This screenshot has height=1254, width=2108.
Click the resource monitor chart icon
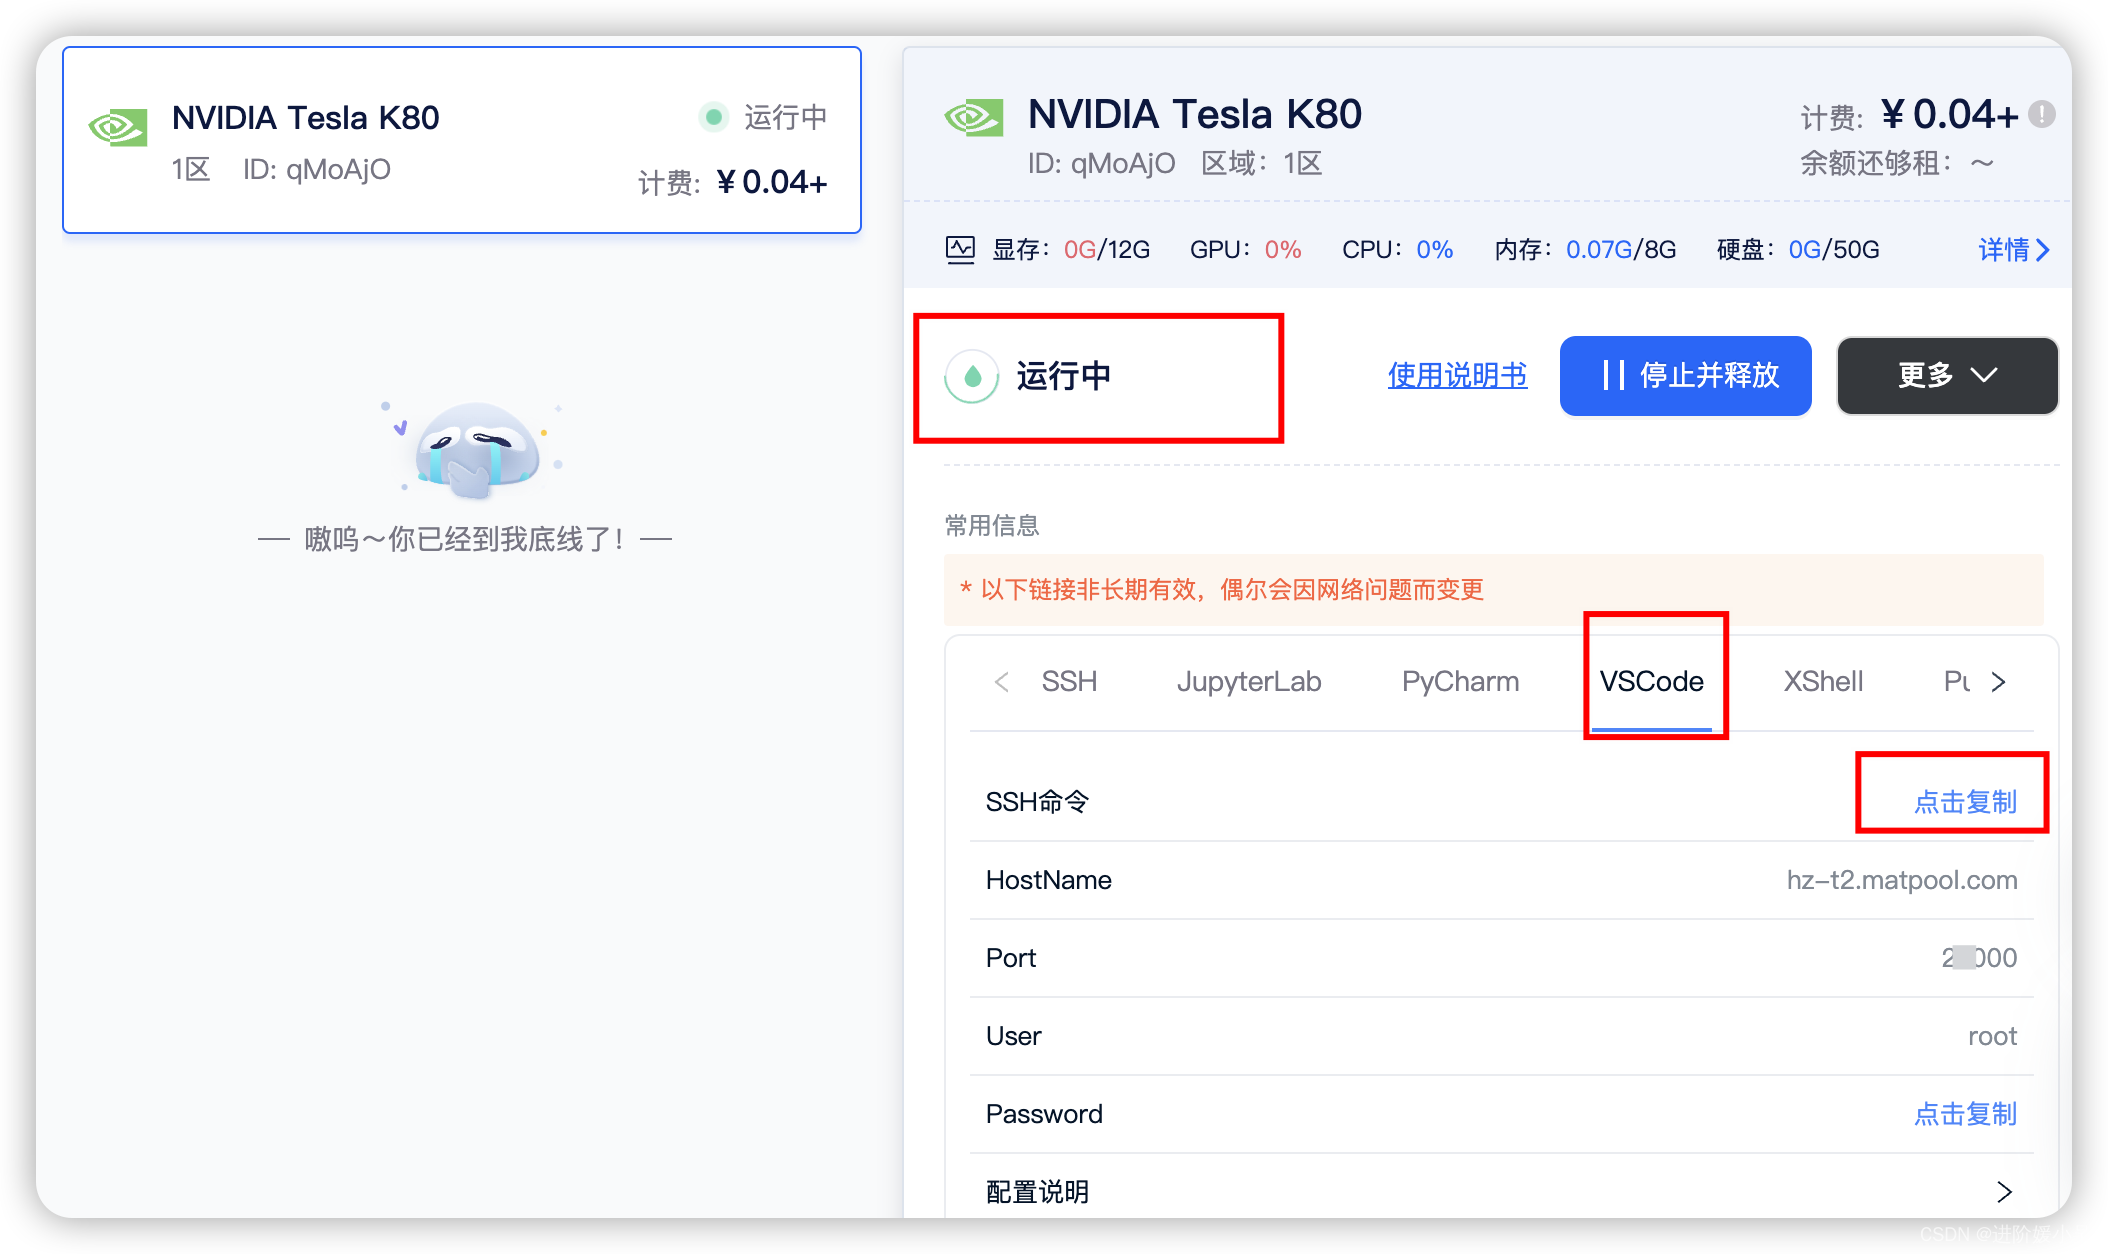point(960,250)
